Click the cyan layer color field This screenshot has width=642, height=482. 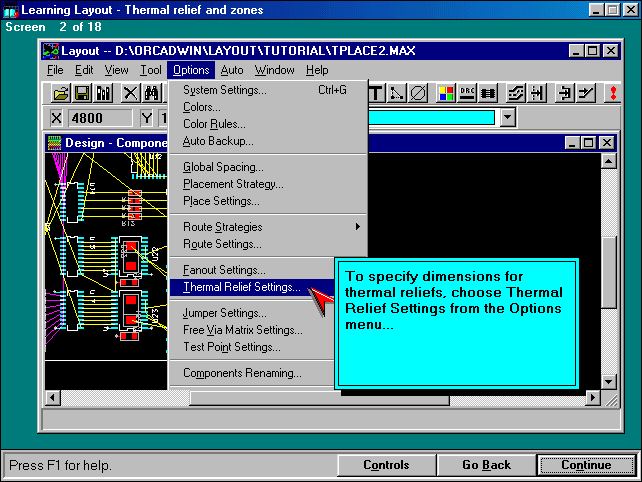point(431,118)
